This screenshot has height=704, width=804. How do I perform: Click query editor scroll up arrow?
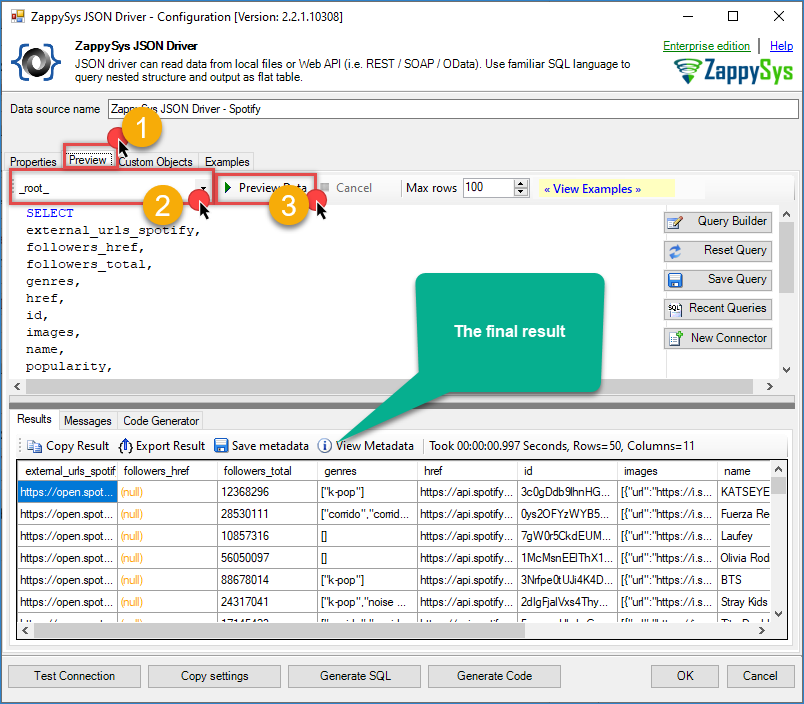(x=787, y=215)
